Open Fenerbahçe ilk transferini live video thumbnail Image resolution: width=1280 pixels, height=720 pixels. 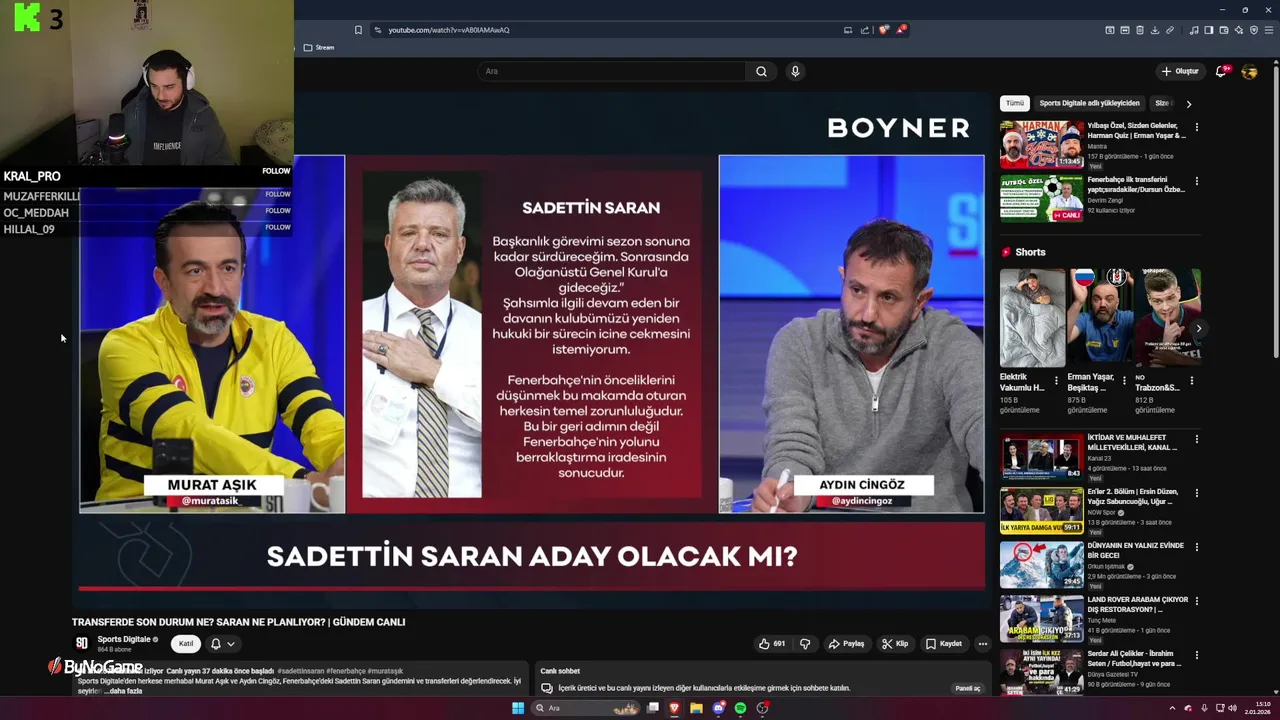(1041, 198)
